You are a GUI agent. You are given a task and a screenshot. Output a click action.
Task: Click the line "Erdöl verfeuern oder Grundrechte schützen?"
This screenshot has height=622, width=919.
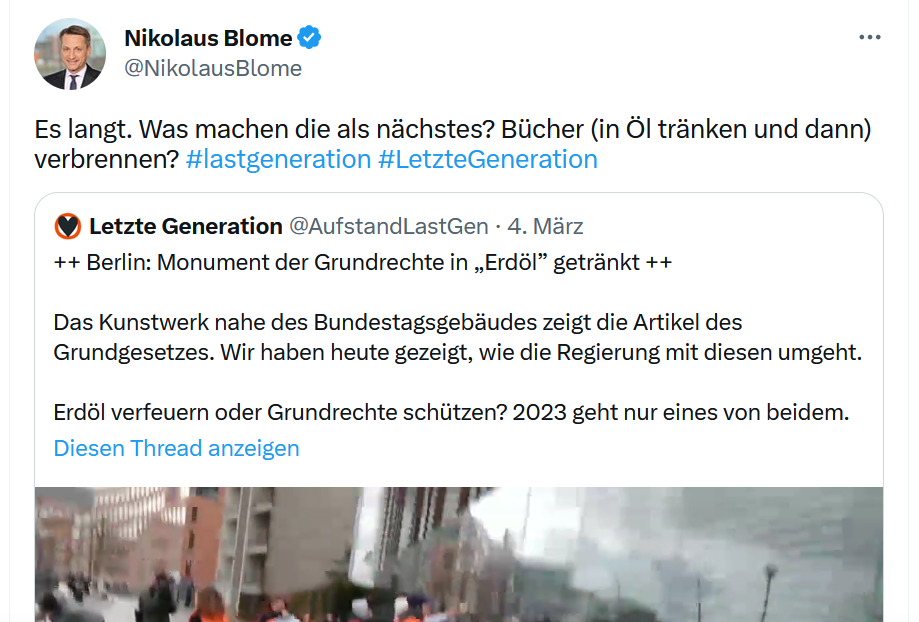(450, 412)
